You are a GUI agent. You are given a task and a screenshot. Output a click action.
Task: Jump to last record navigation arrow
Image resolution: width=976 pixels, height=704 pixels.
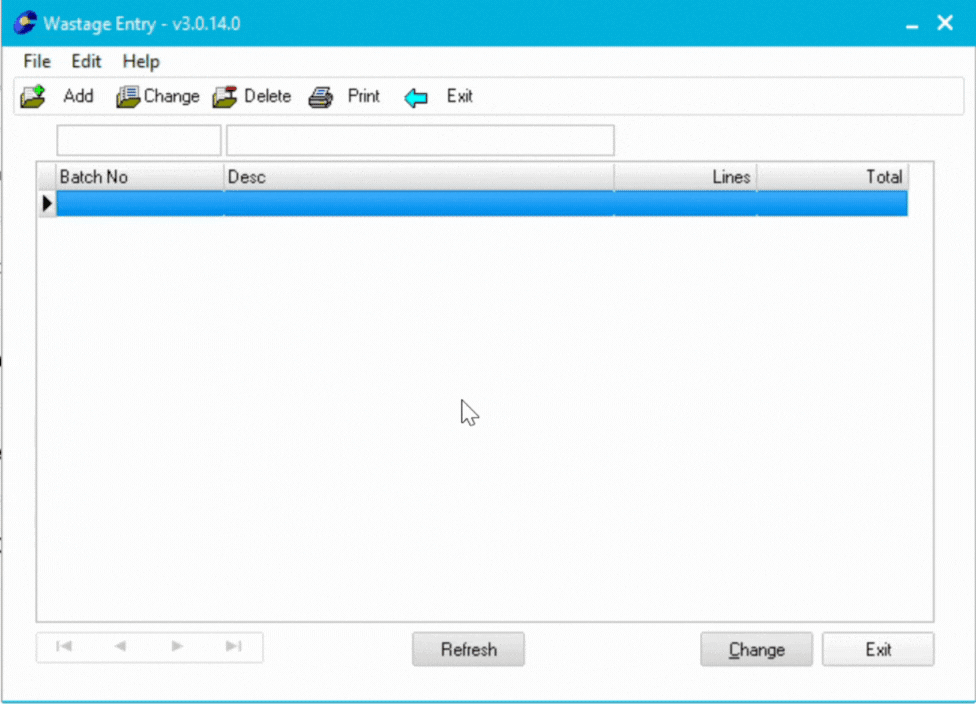(234, 647)
